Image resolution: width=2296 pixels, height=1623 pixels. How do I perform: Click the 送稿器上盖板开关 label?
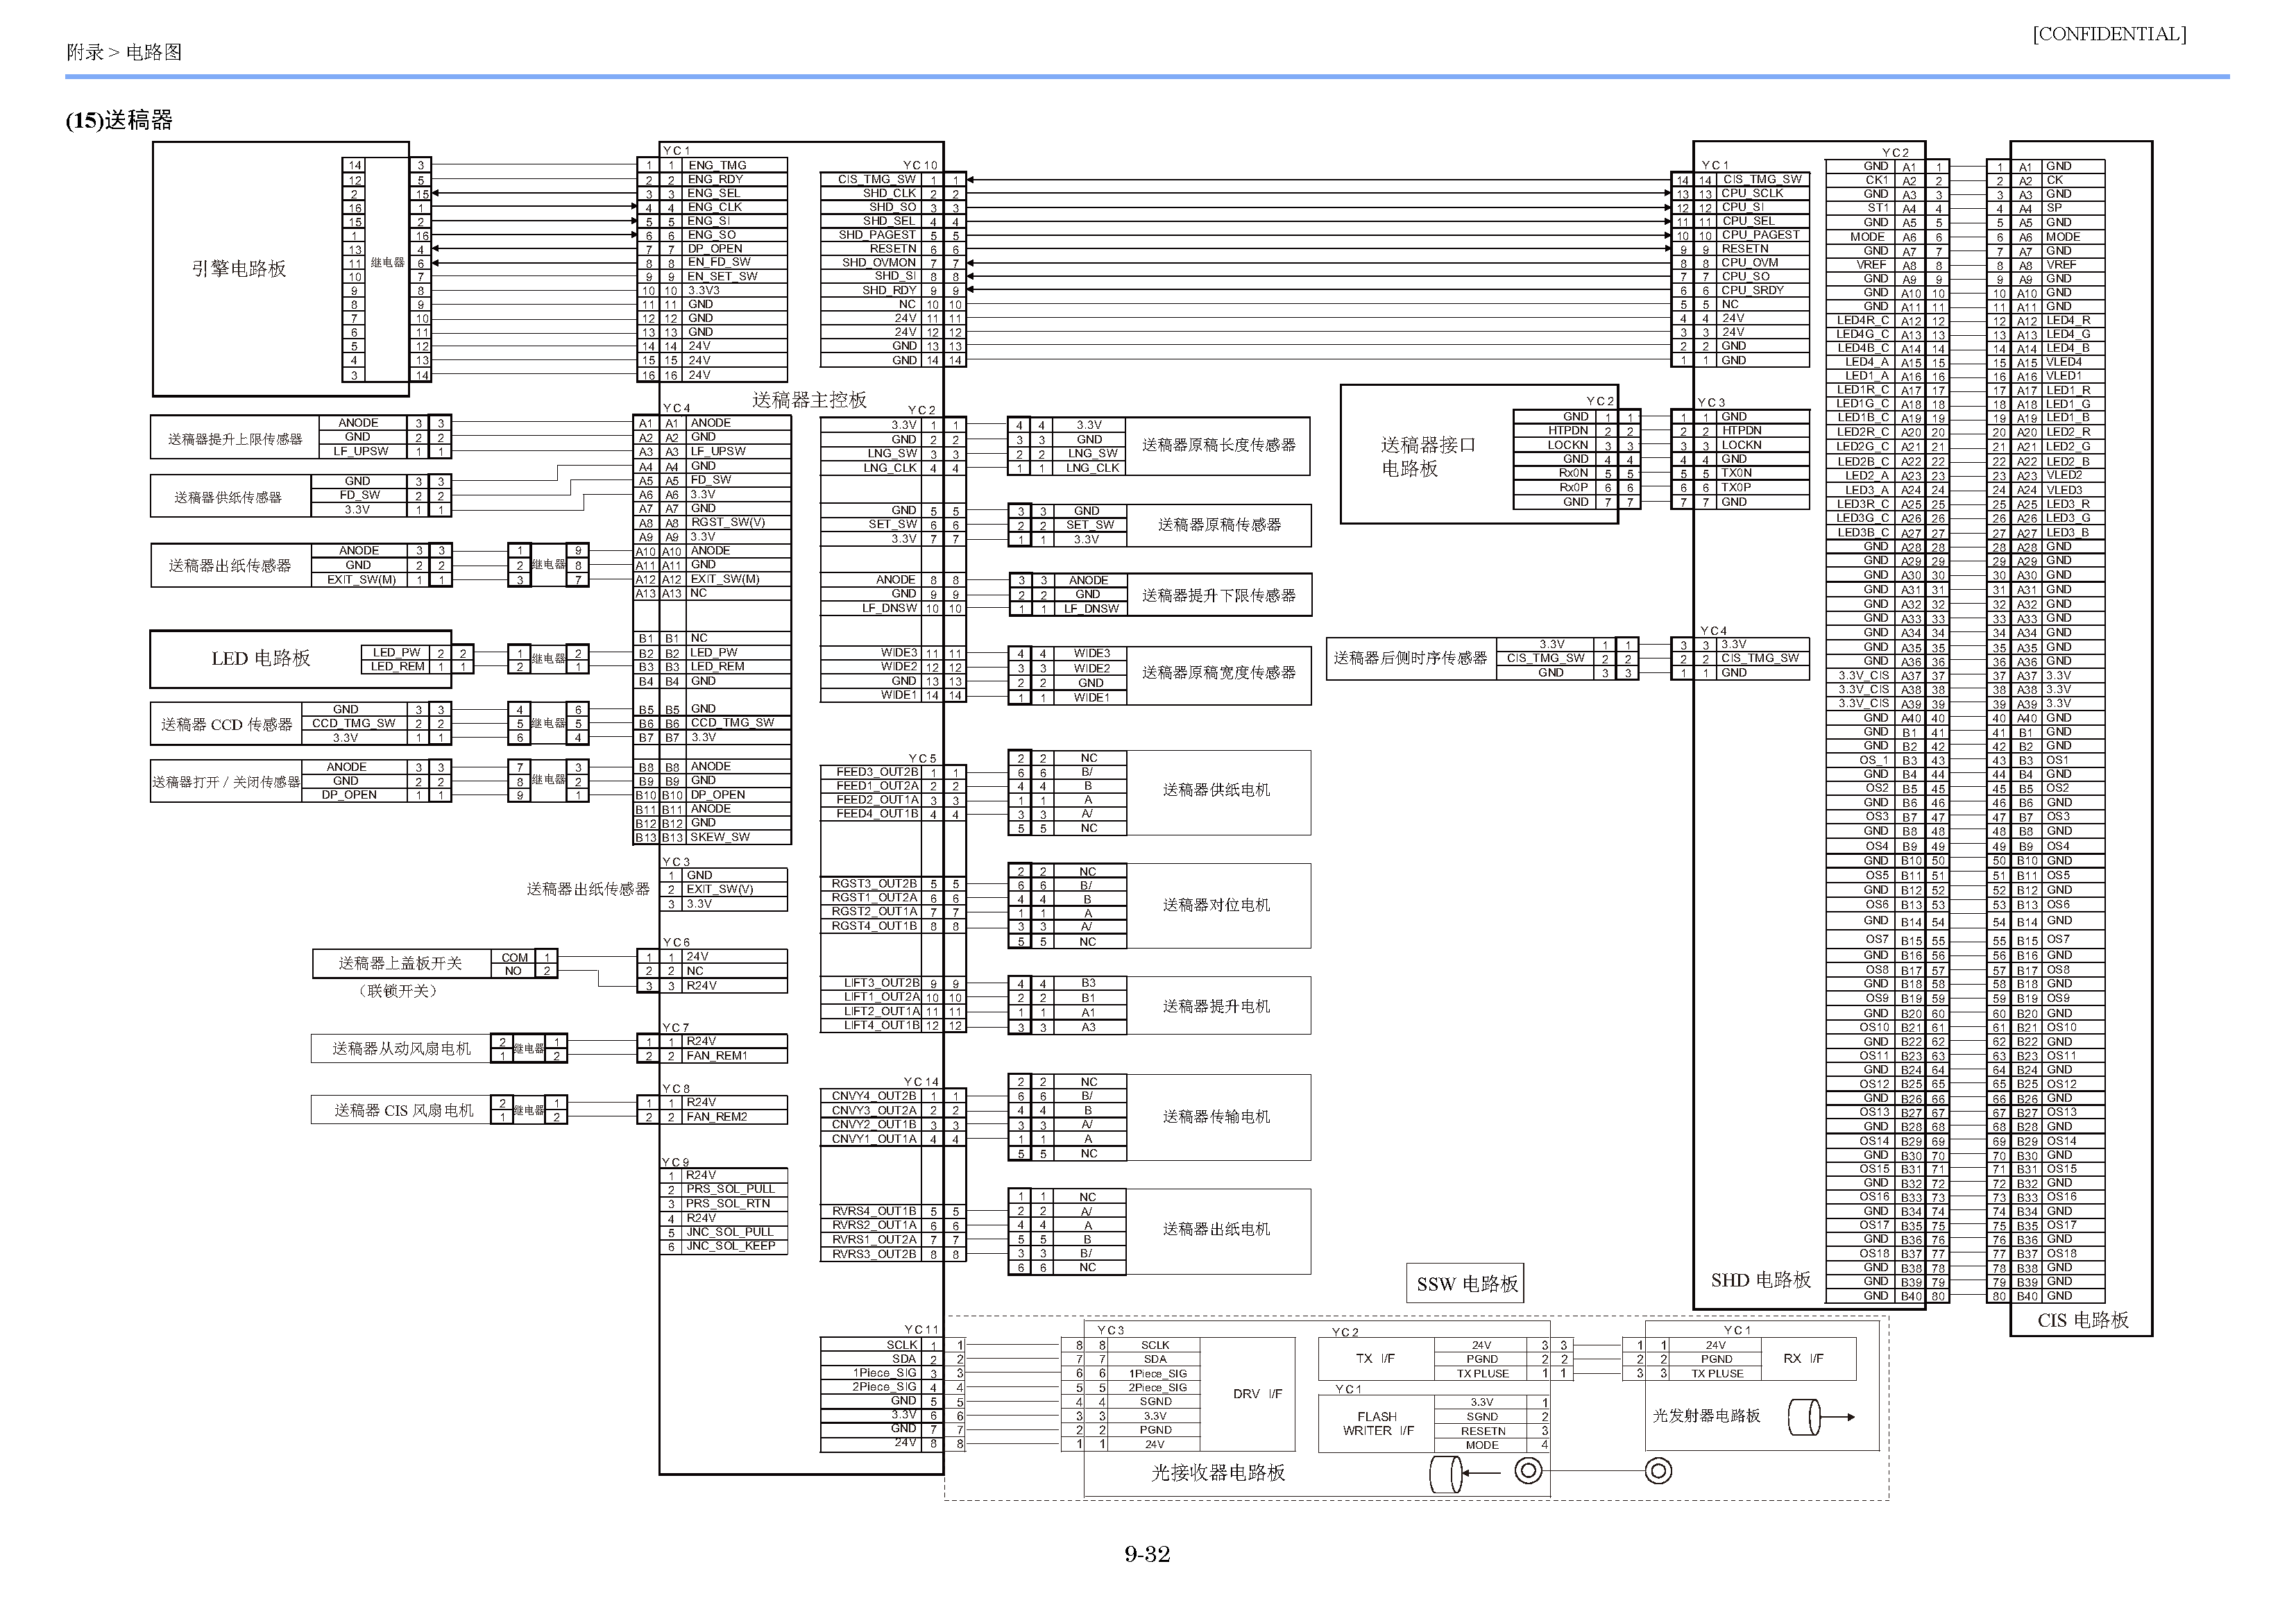(400, 963)
